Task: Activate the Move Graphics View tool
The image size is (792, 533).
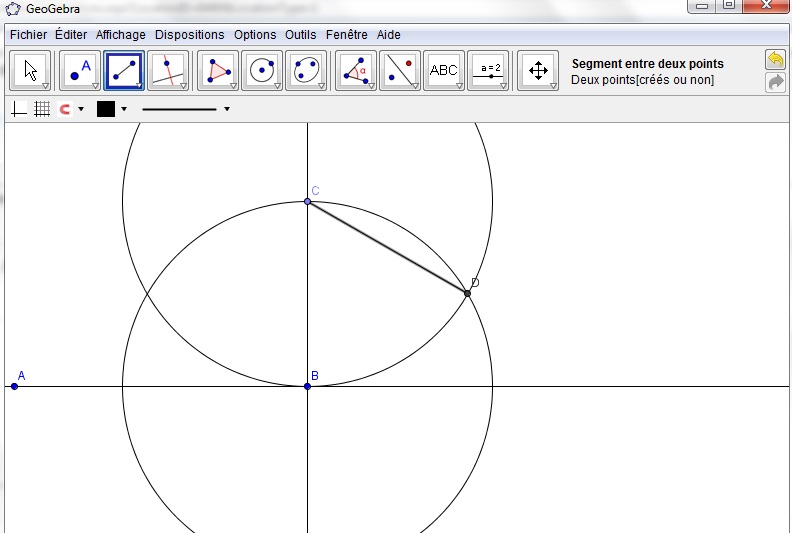Action: (x=538, y=70)
